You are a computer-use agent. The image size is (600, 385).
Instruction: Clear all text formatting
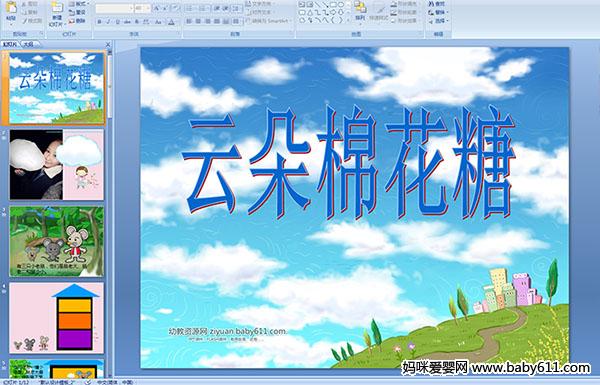click(175, 8)
